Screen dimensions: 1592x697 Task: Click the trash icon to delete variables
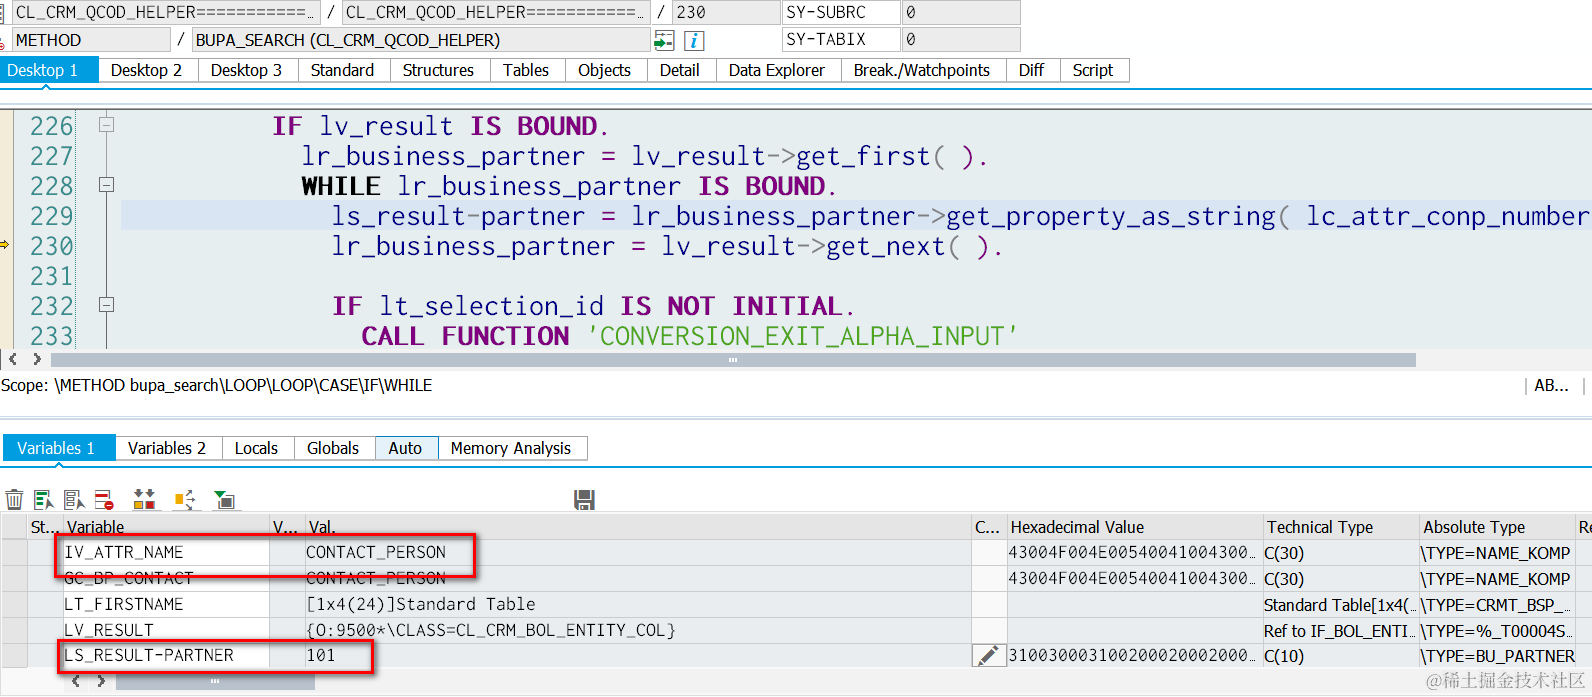(x=15, y=499)
